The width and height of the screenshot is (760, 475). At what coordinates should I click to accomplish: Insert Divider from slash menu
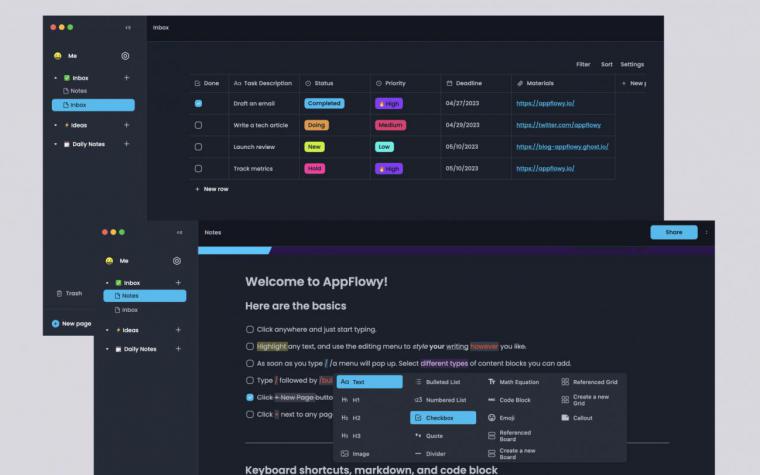(x=430, y=454)
